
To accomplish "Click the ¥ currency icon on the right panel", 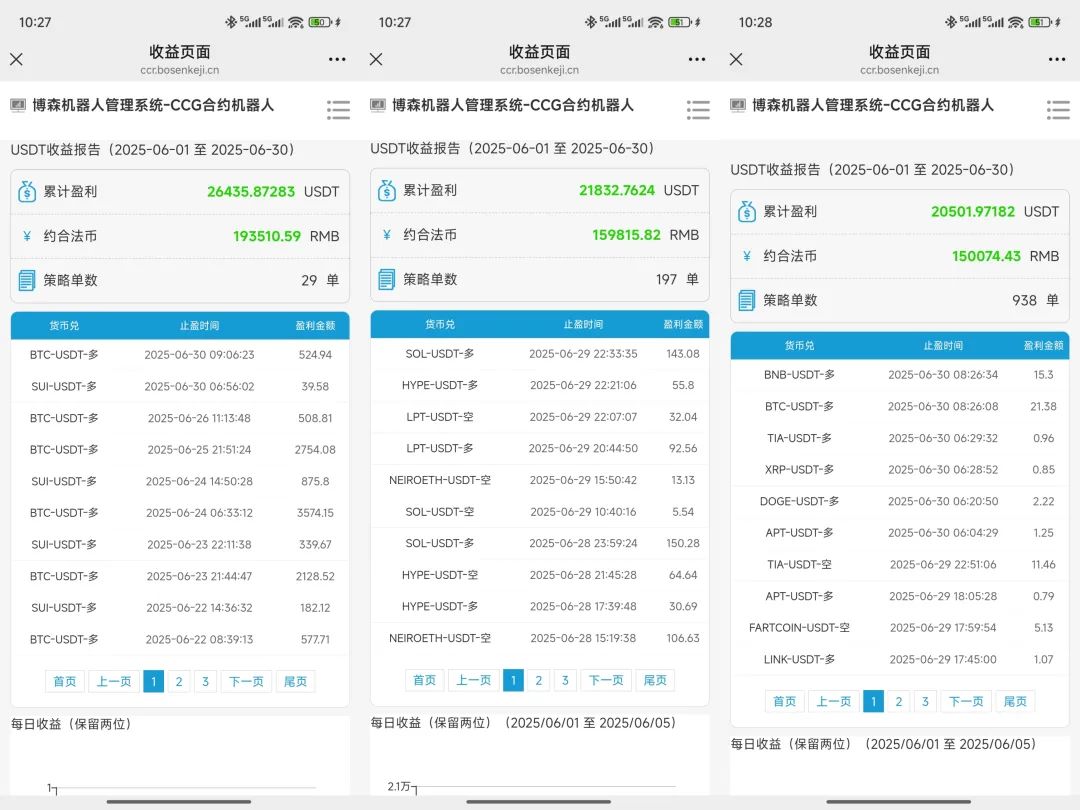I will 747,256.
